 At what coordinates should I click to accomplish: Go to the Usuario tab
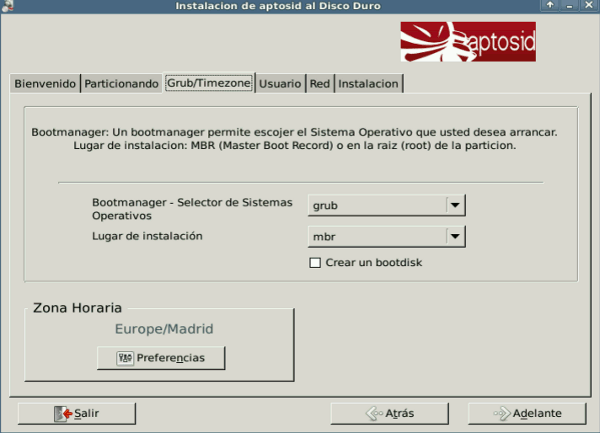[280, 83]
